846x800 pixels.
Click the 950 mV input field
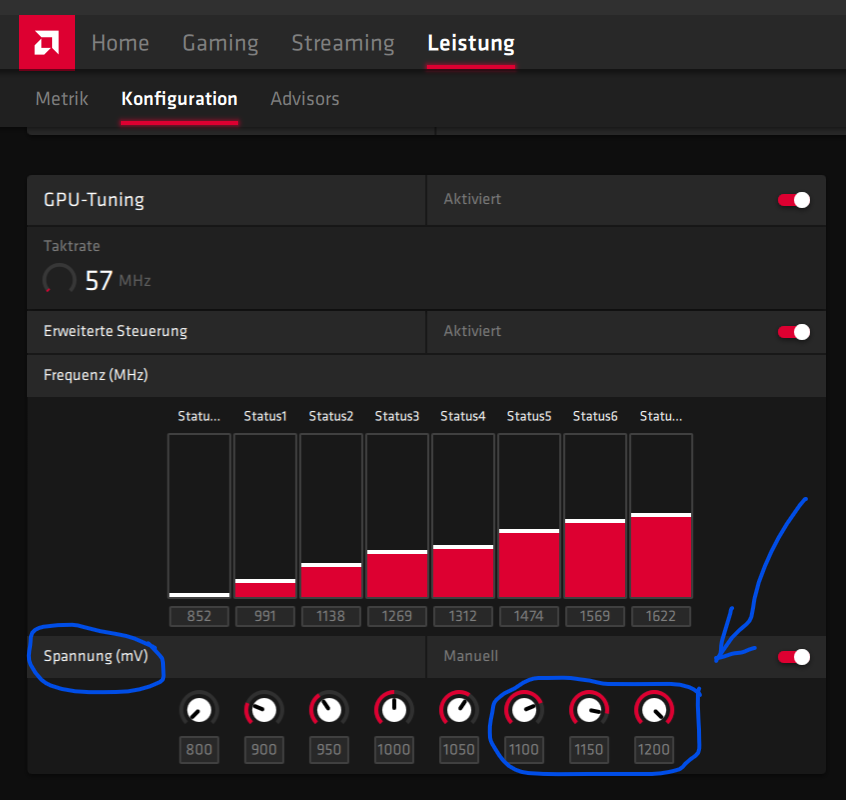pyautogui.click(x=329, y=750)
